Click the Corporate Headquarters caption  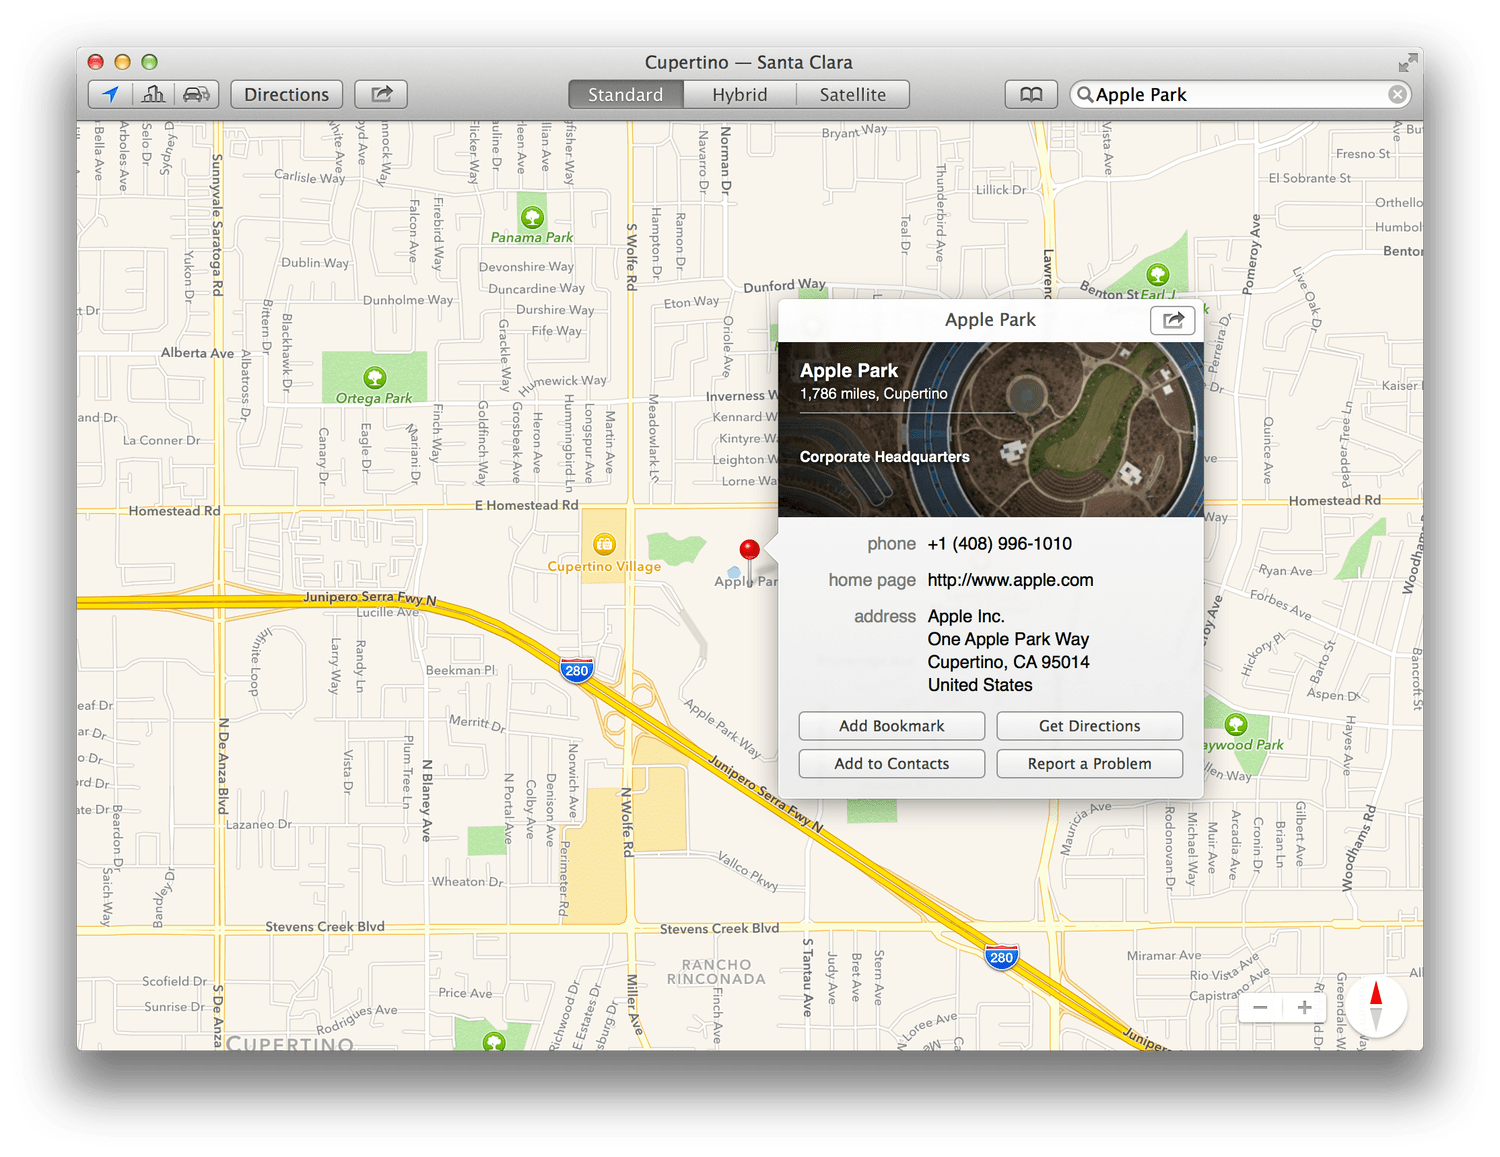point(884,457)
